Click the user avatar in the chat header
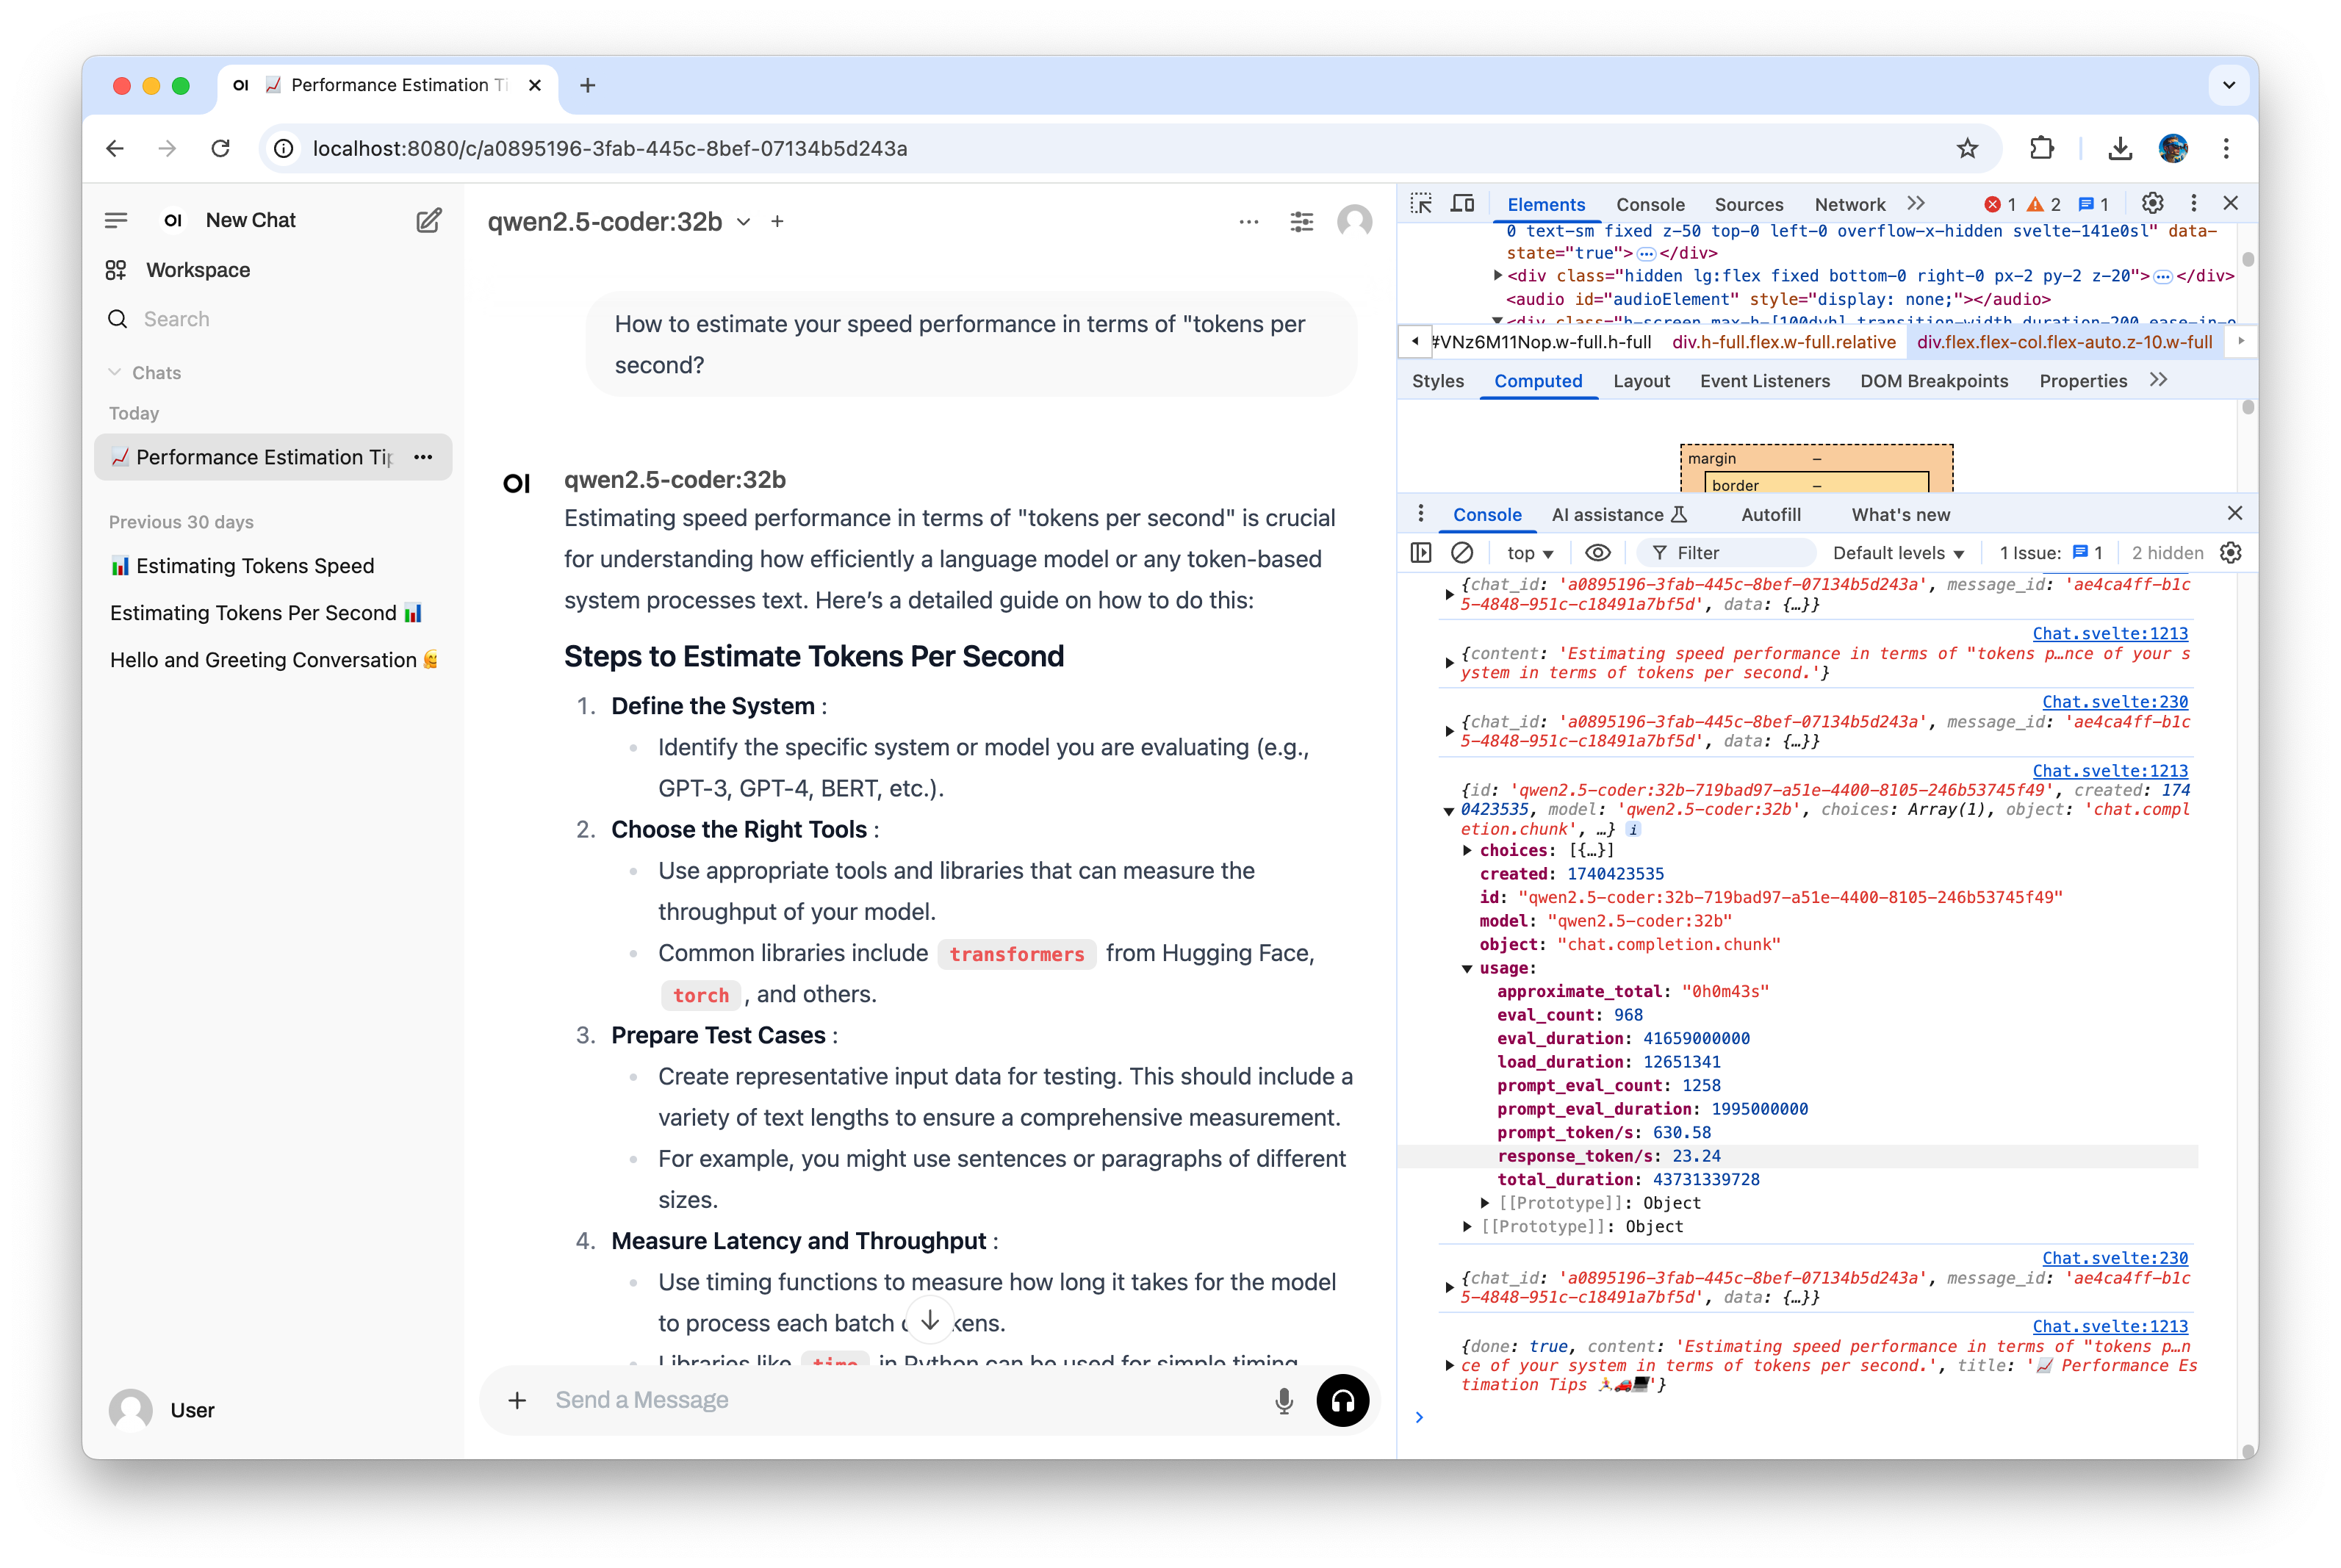This screenshot has width=2341, height=1568. click(x=1355, y=221)
